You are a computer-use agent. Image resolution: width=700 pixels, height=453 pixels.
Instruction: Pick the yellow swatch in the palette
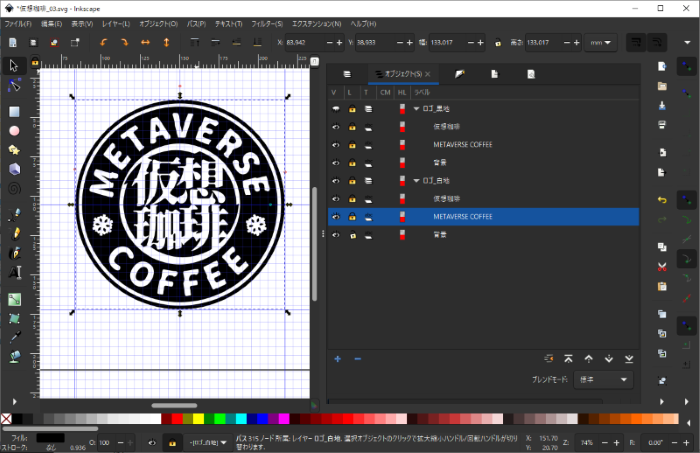click(199, 419)
